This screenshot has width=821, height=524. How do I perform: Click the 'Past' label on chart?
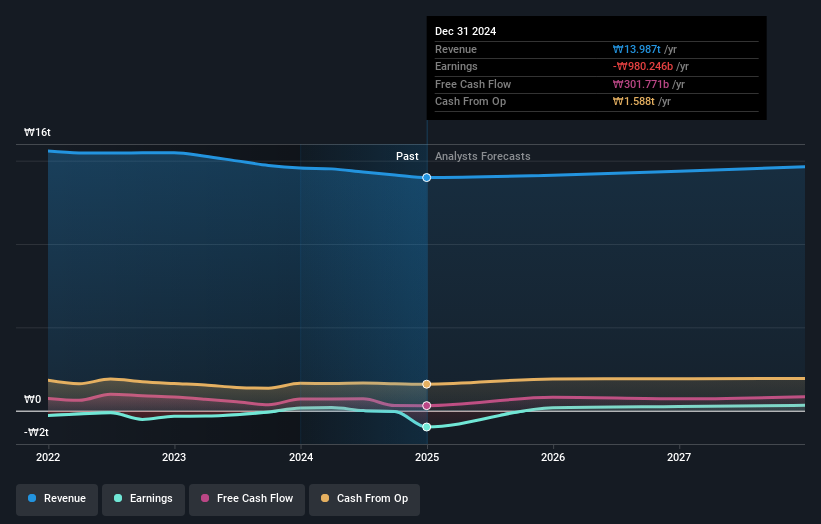coord(407,157)
